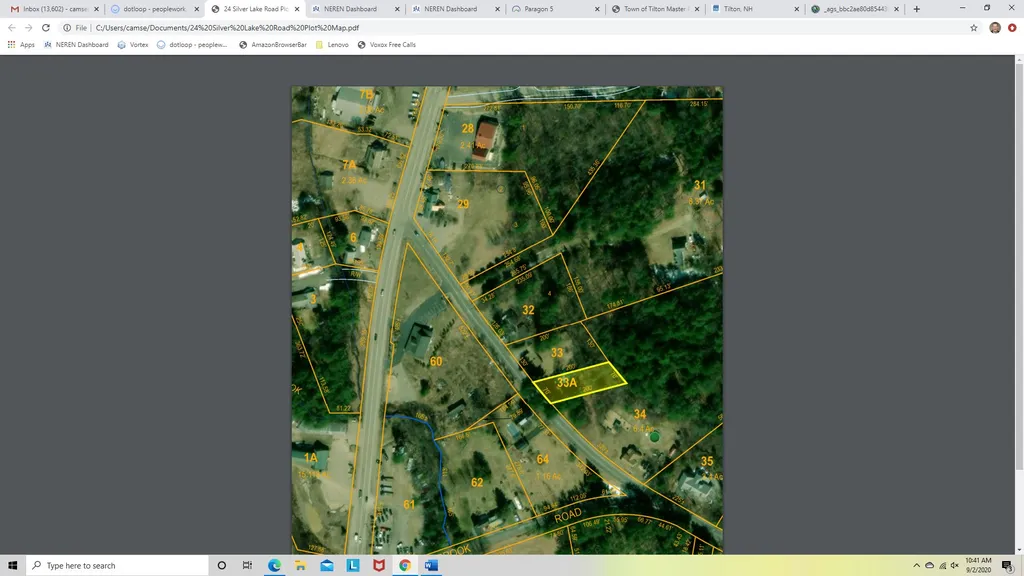Open a new tab with the plus button

click(x=917, y=9)
